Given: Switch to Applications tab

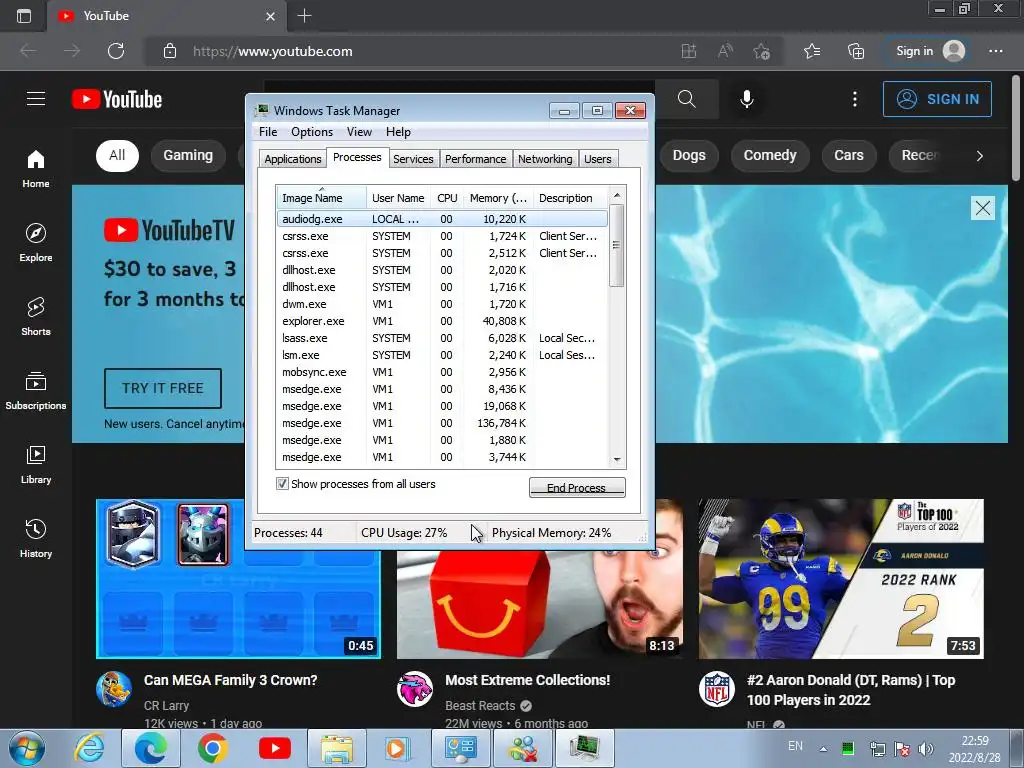Looking at the screenshot, I should (293, 159).
